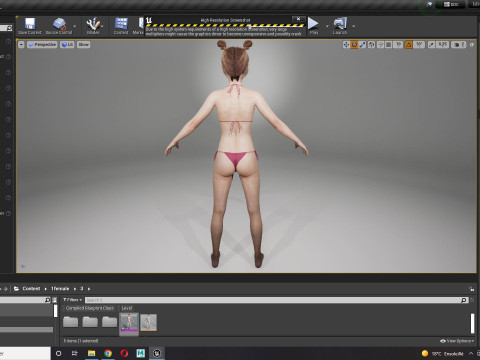Viewport: 480px width, 360px height.
Task: Open the Modes tools icon
Action: click(93, 26)
